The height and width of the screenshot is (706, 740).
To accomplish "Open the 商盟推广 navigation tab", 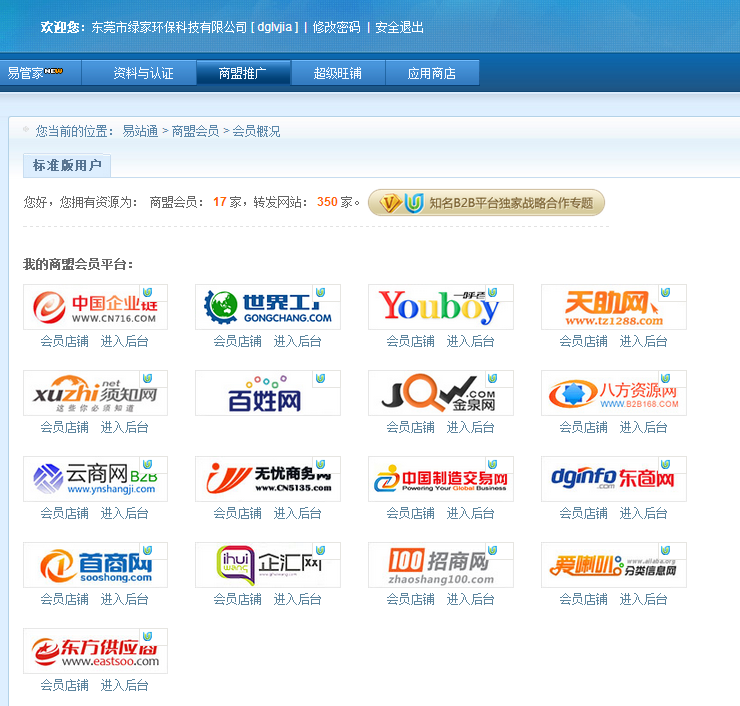I will (244, 73).
